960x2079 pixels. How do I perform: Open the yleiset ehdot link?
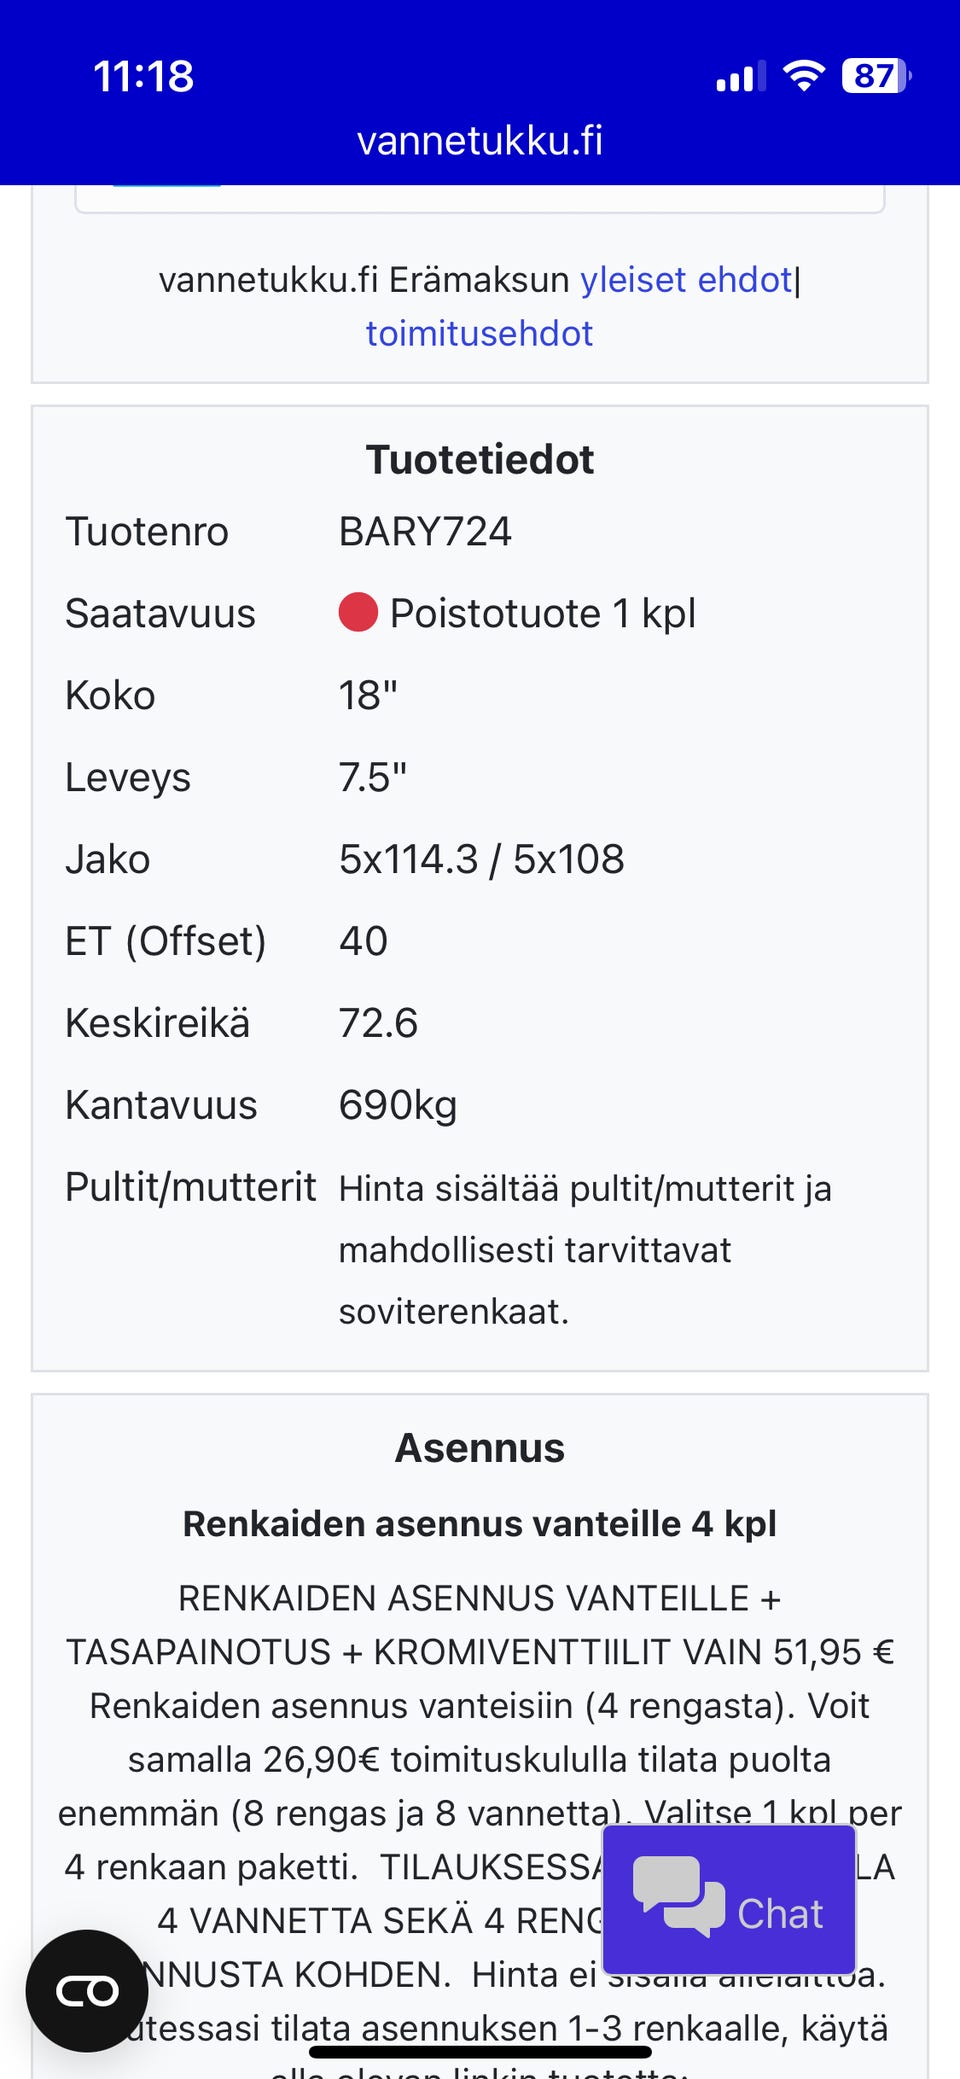(686, 280)
